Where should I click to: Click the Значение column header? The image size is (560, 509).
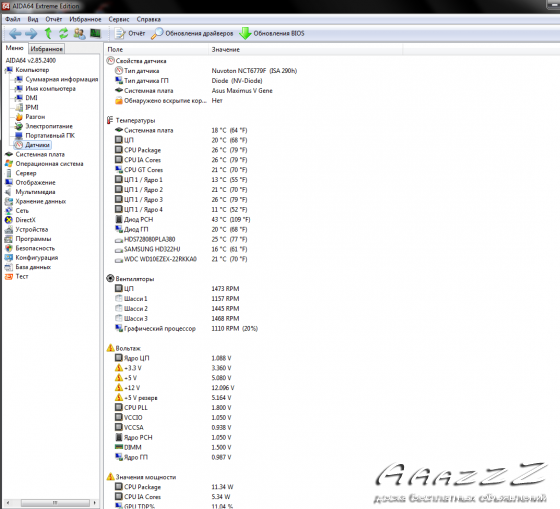coord(305,50)
